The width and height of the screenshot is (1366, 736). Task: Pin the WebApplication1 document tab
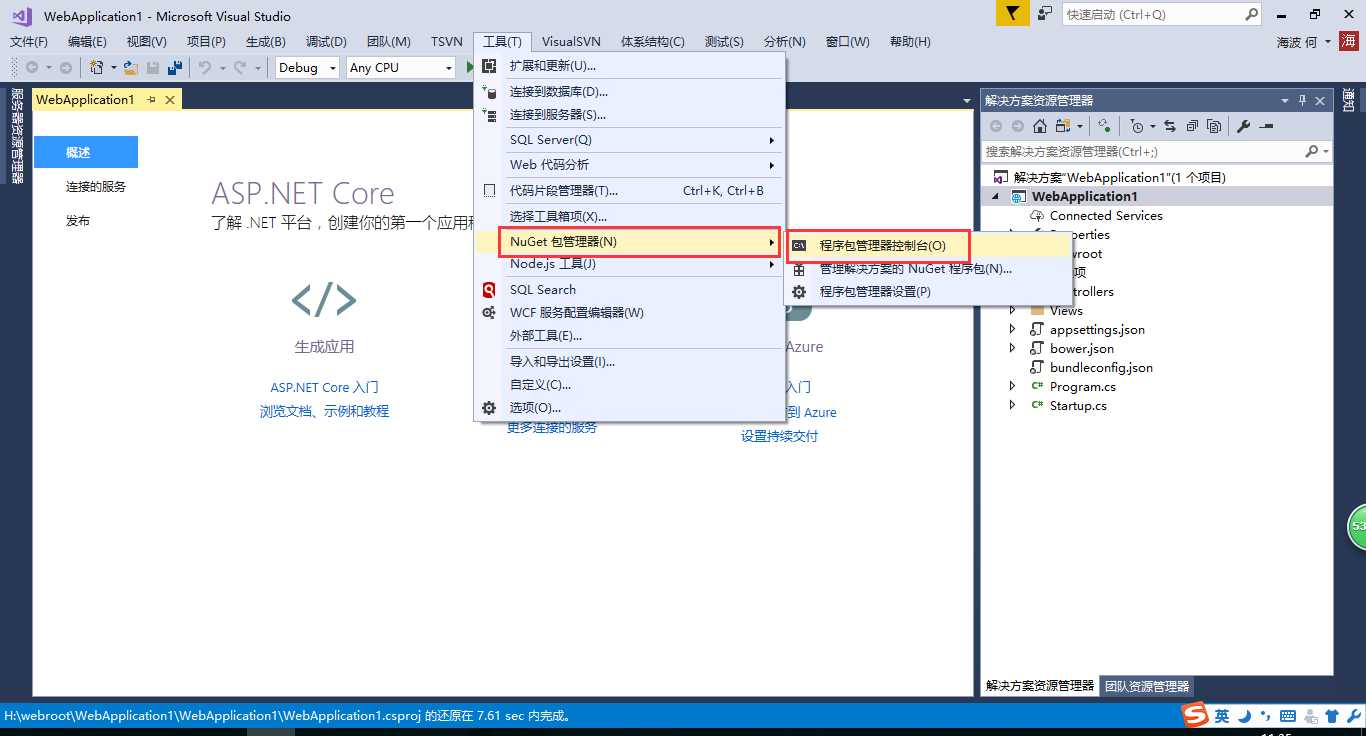click(x=151, y=100)
